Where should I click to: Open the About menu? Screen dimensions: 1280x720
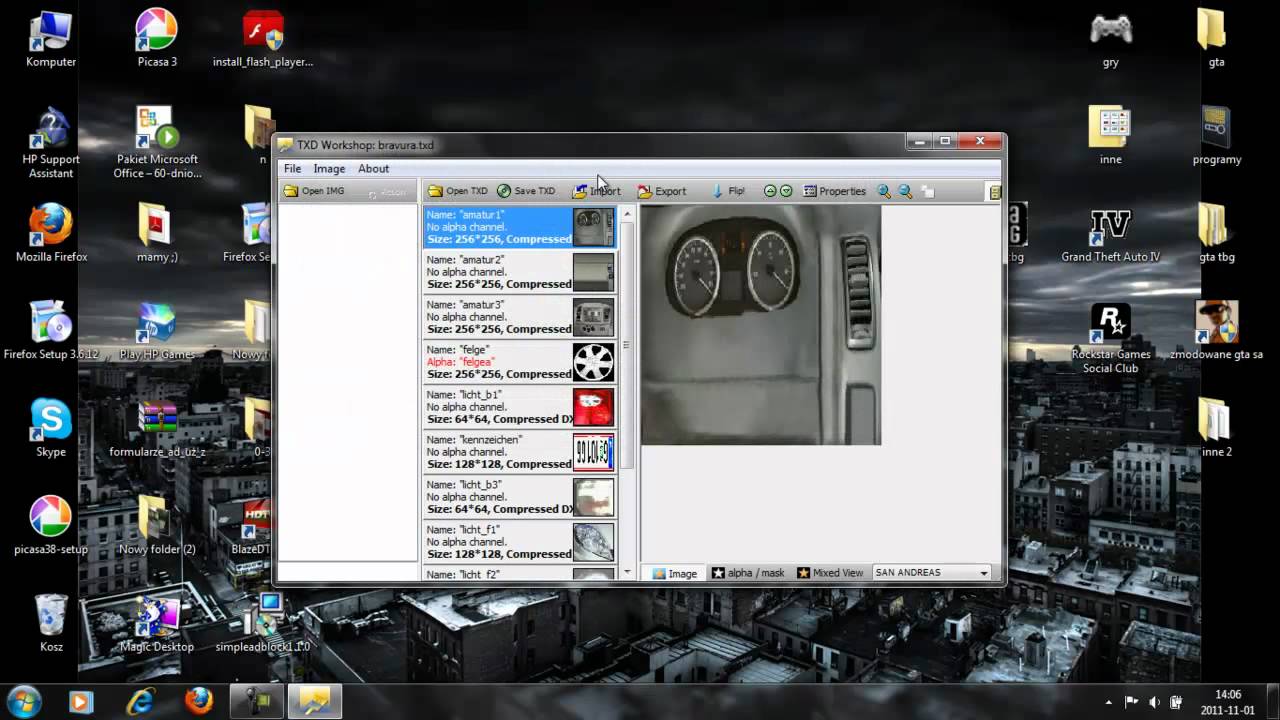point(373,169)
